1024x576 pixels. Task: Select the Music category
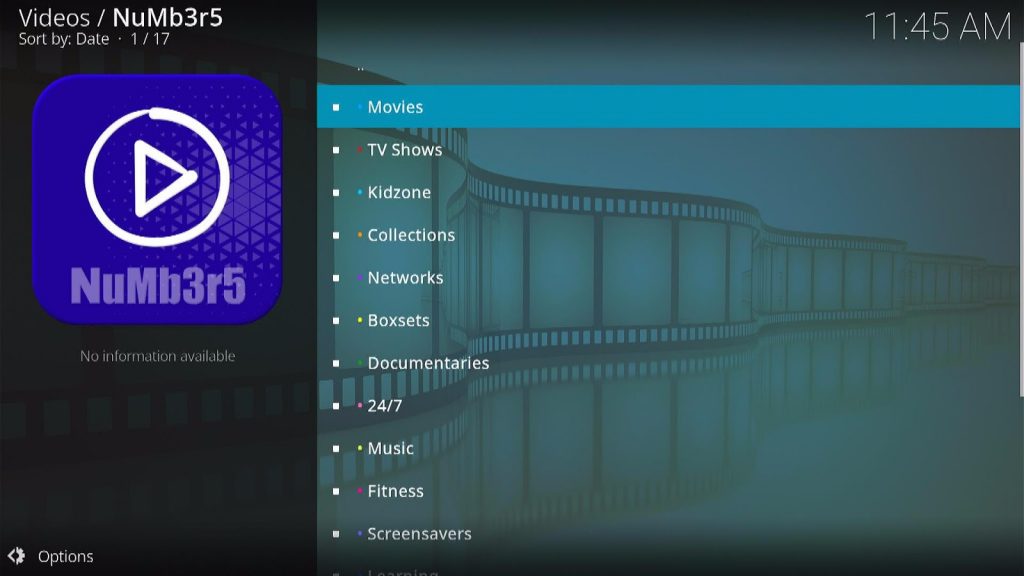(x=668, y=448)
